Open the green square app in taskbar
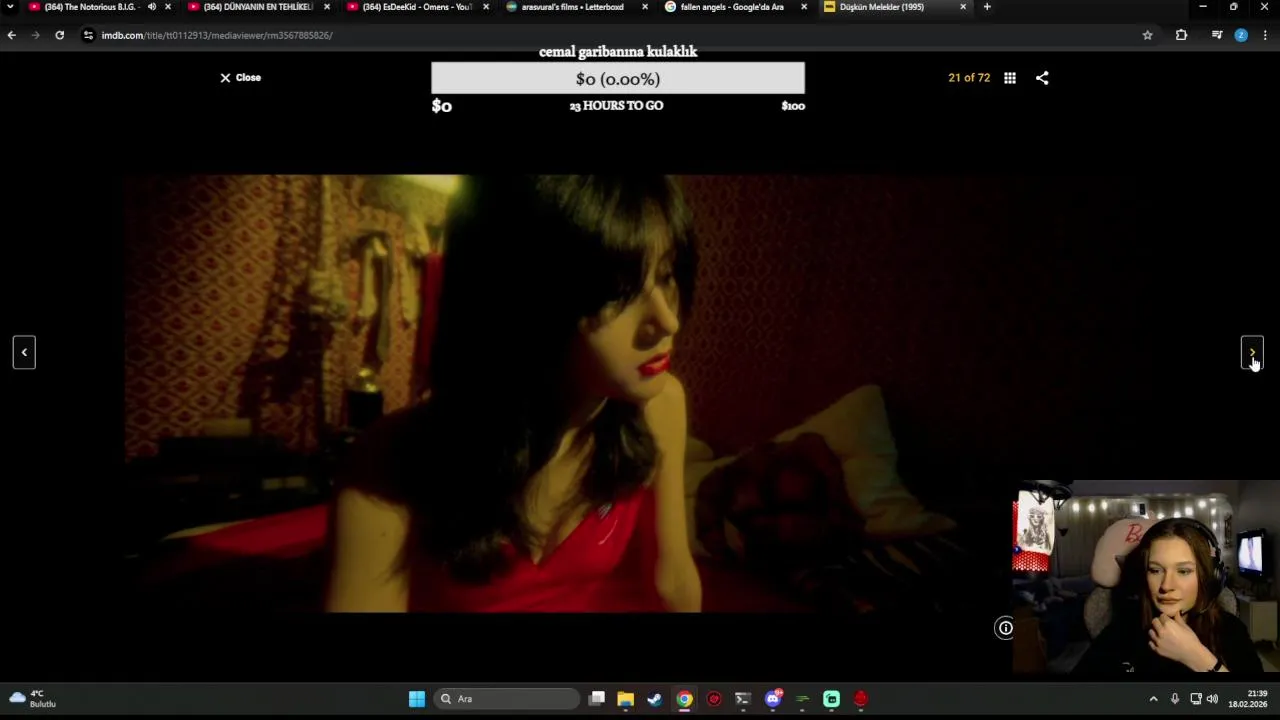This screenshot has width=1280, height=720. point(831,699)
